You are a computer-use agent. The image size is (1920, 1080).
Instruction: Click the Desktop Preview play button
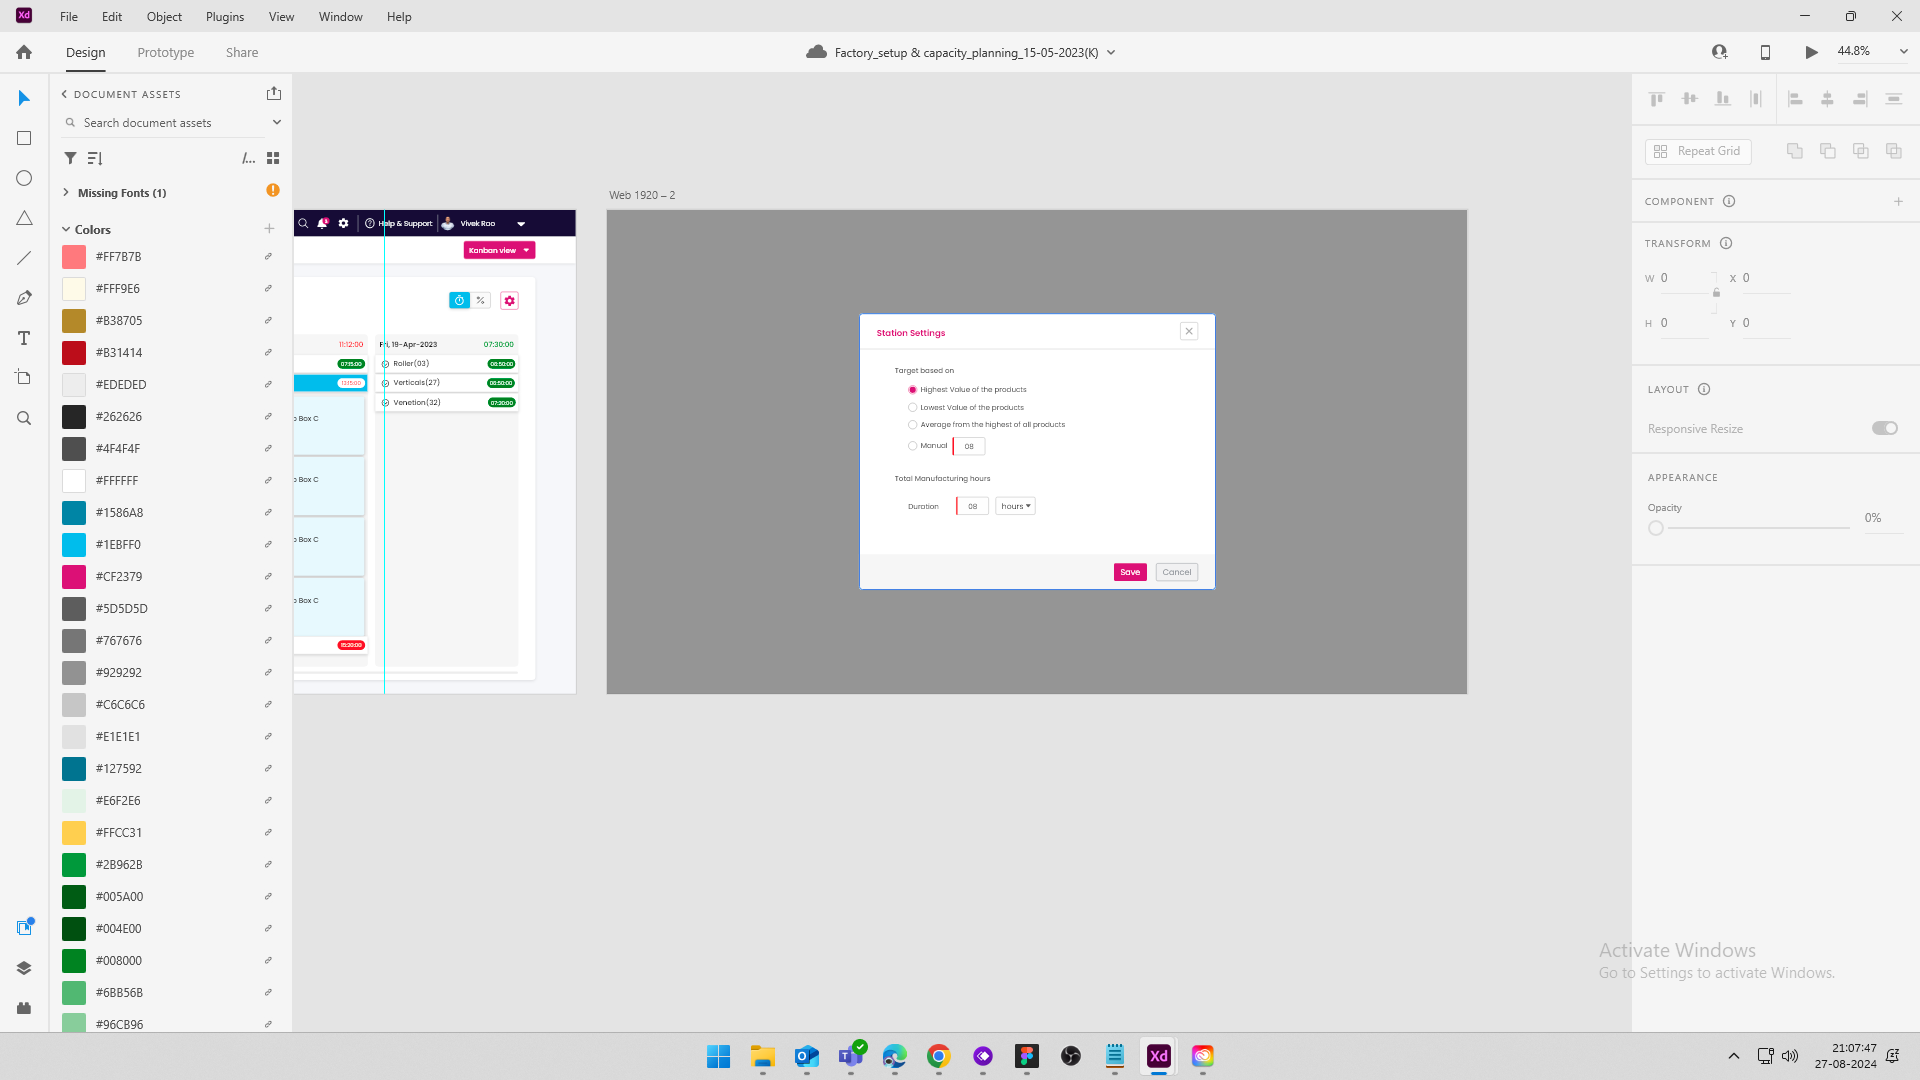(1811, 52)
